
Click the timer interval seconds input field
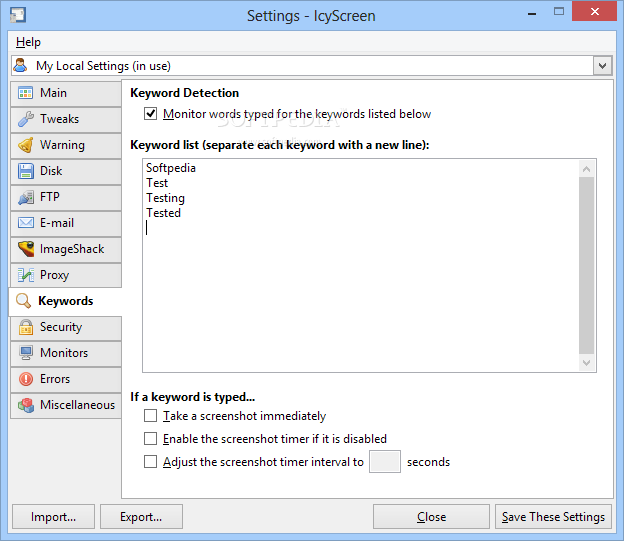coord(384,462)
